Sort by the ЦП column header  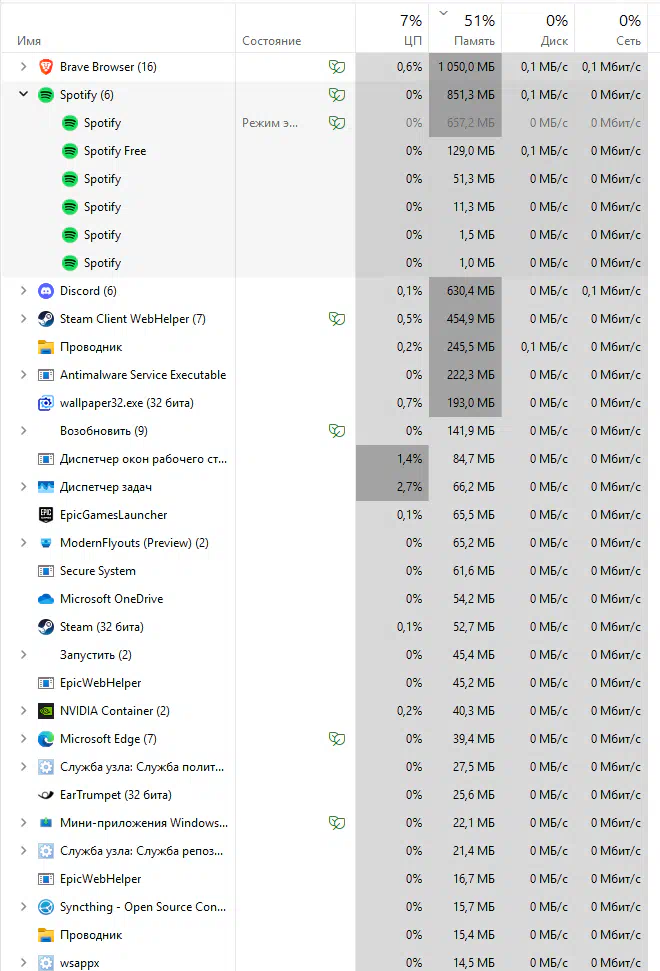point(392,28)
